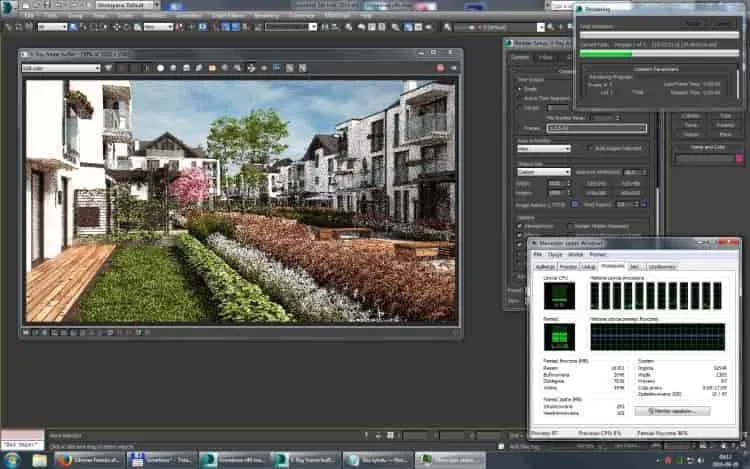Viewport: 750px width, 469px height.
Task: Click the pink color swatch under Name and Color
Action: tap(739, 158)
